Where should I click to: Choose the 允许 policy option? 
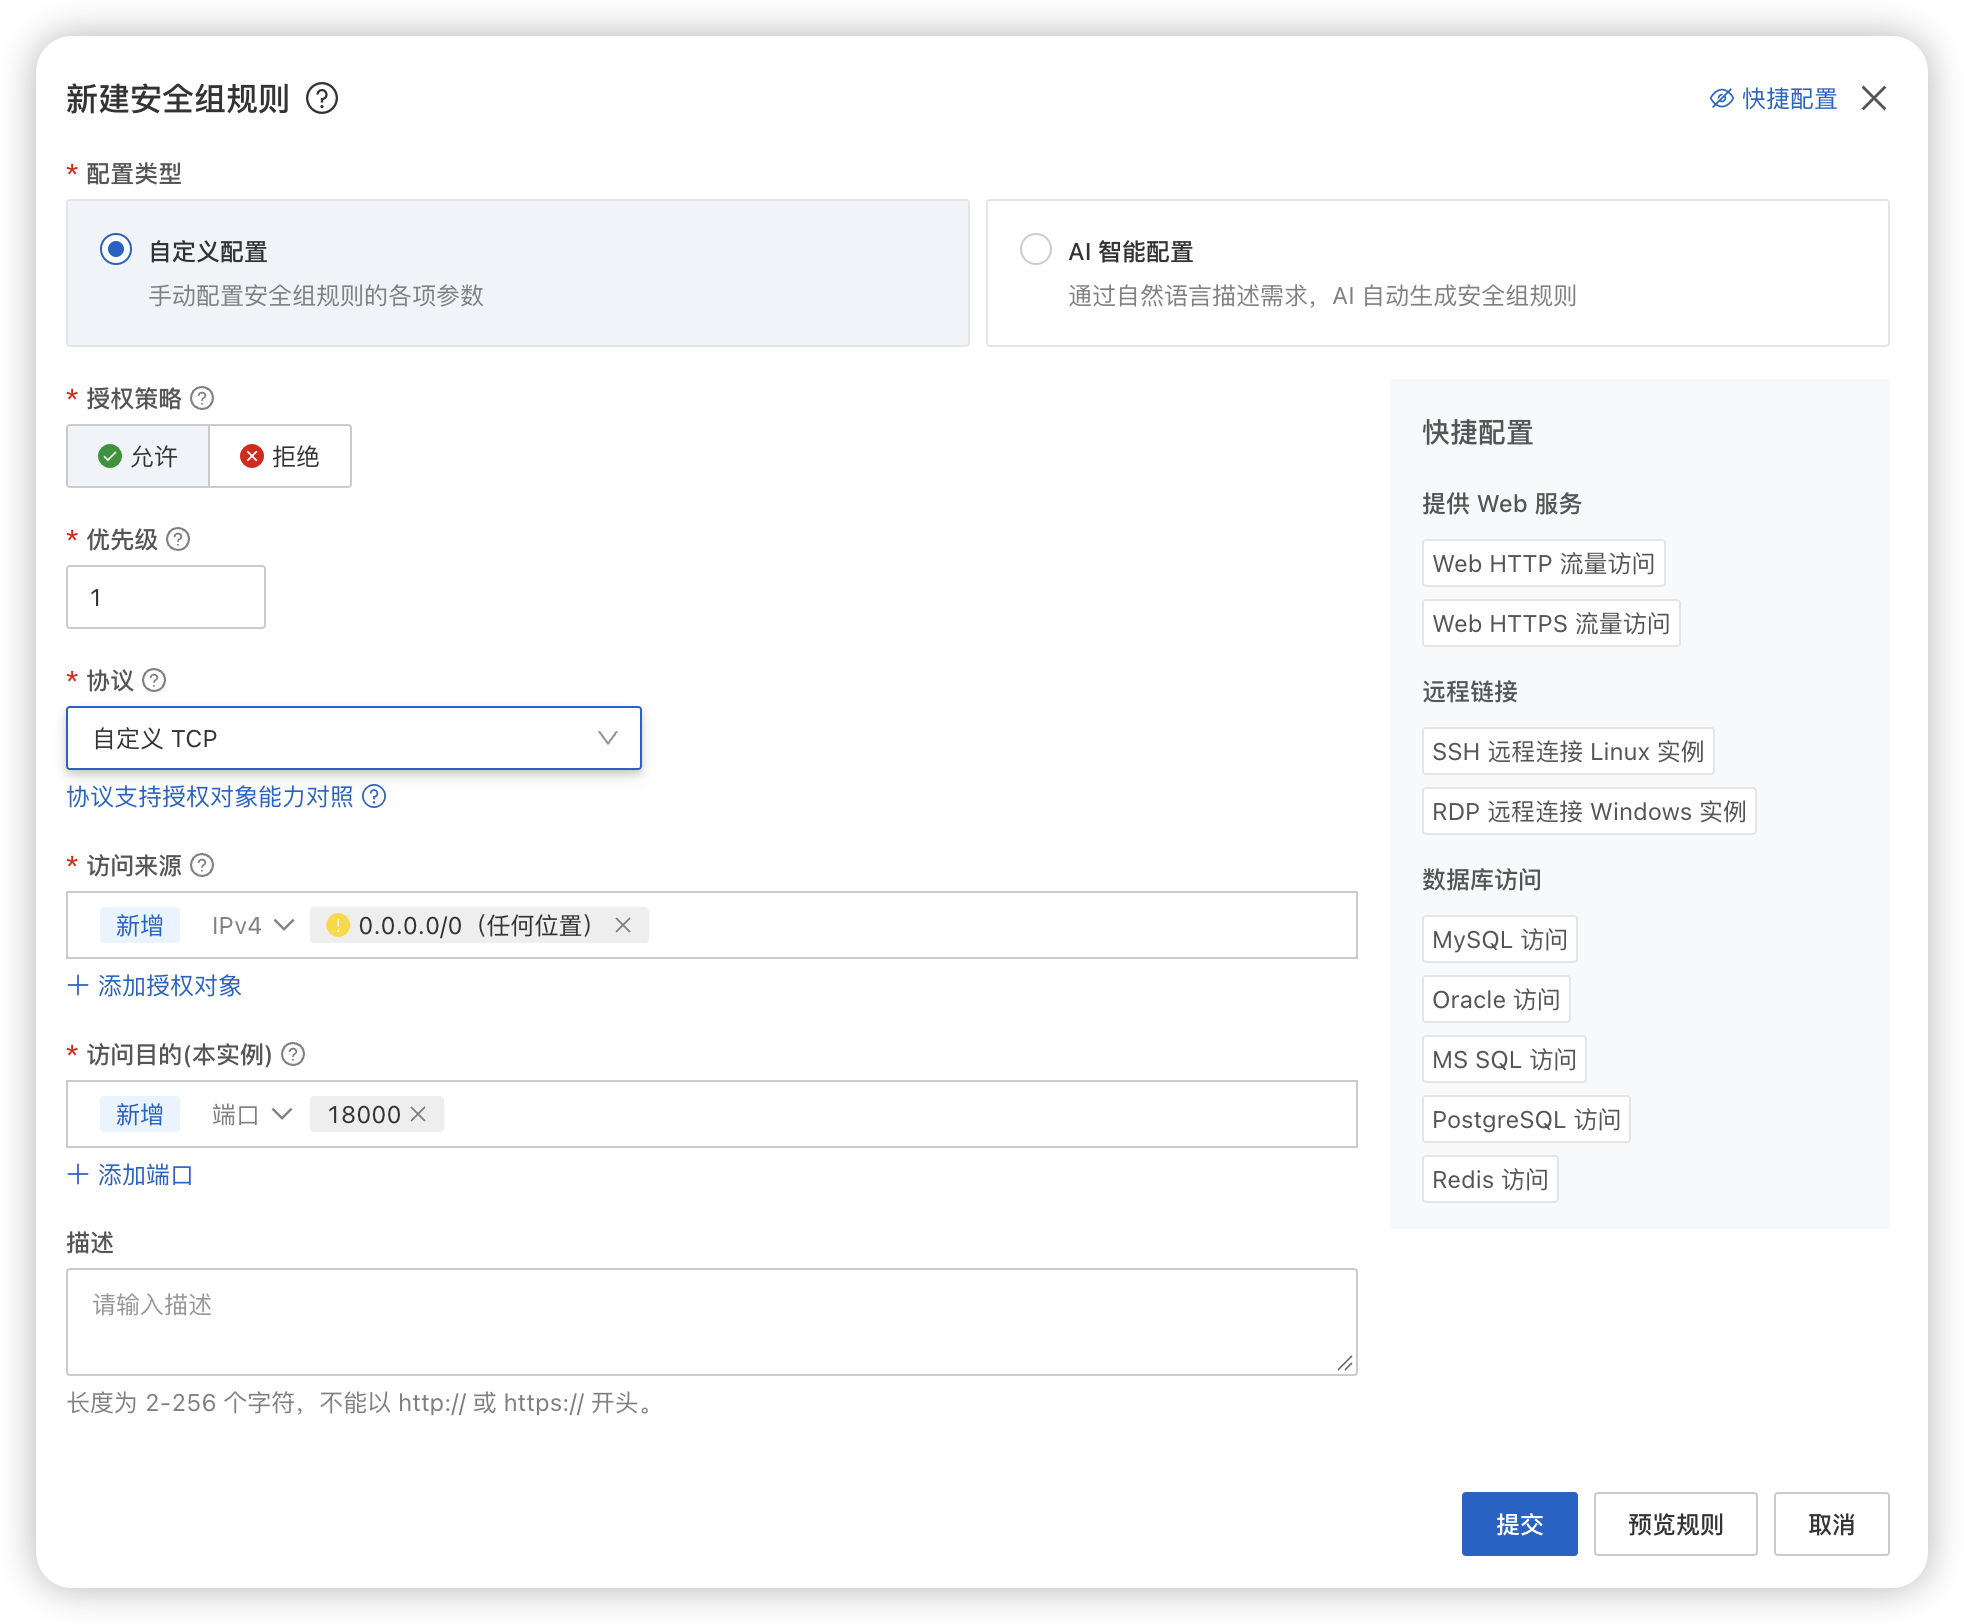(138, 456)
